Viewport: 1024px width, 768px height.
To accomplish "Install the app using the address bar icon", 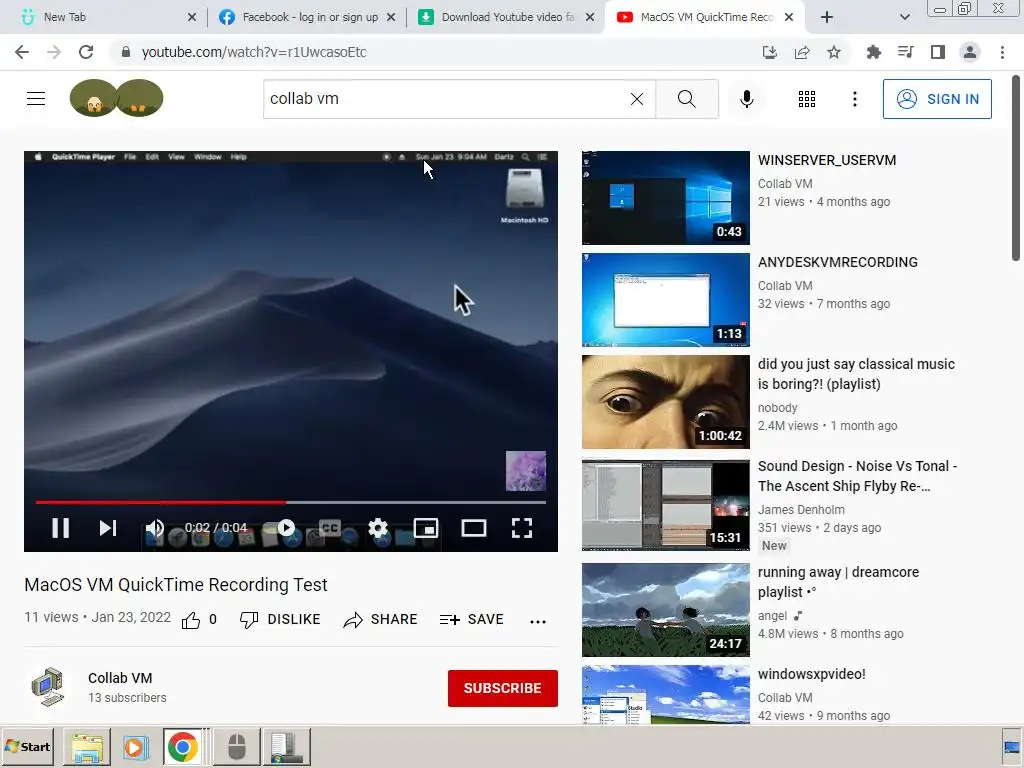I will pyautogui.click(x=769, y=52).
